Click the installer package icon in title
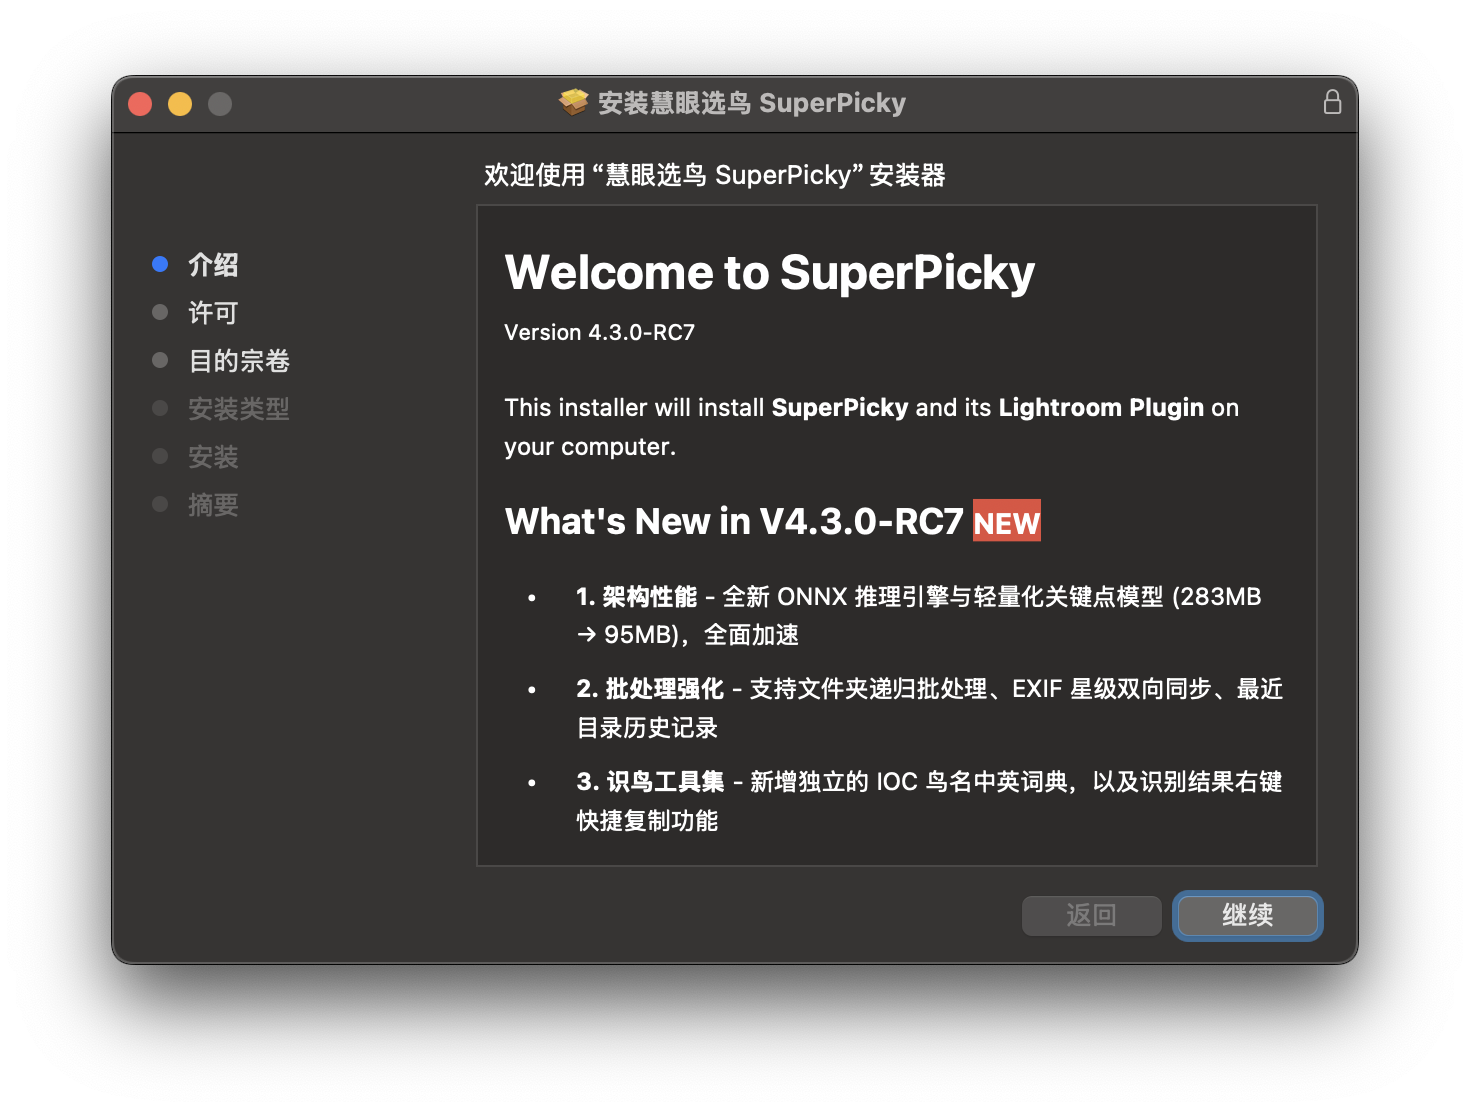This screenshot has height=1112, width=1470. pos(574,102)
